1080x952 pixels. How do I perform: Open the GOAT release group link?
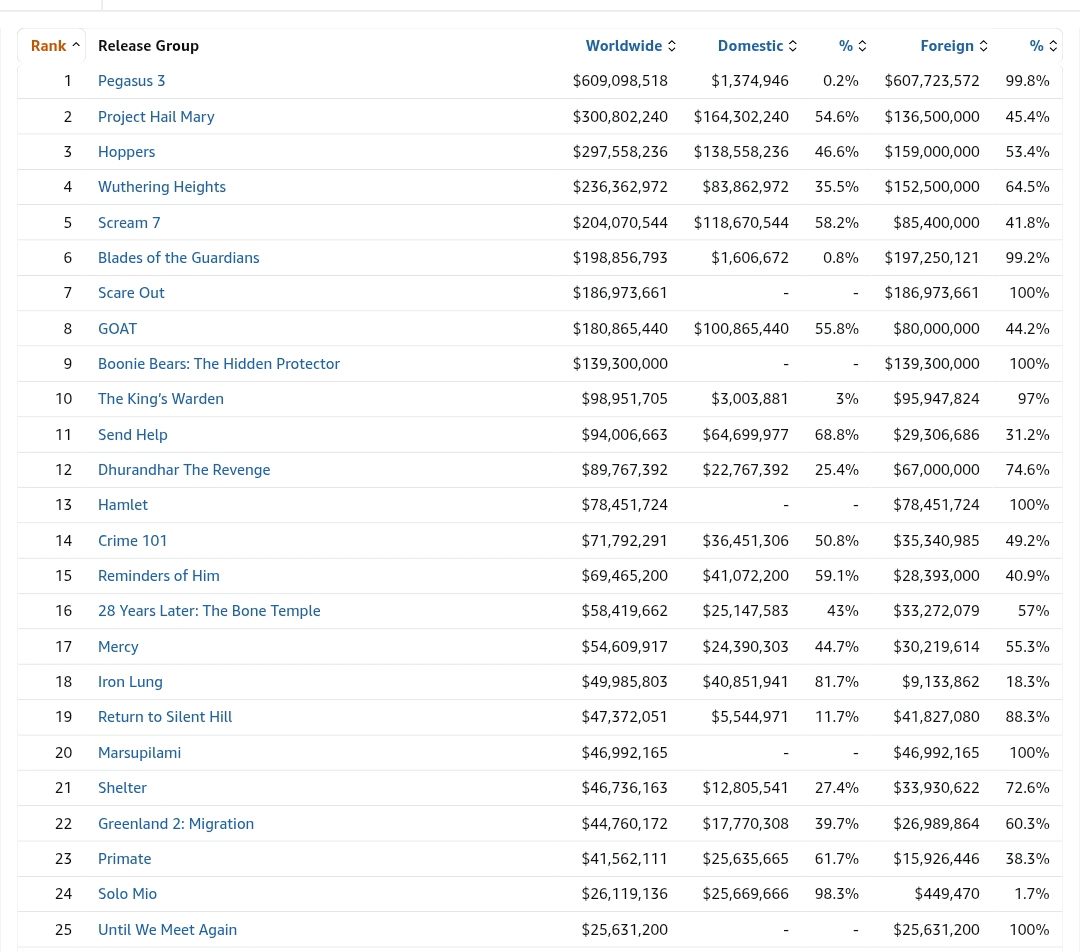point(117,329)
